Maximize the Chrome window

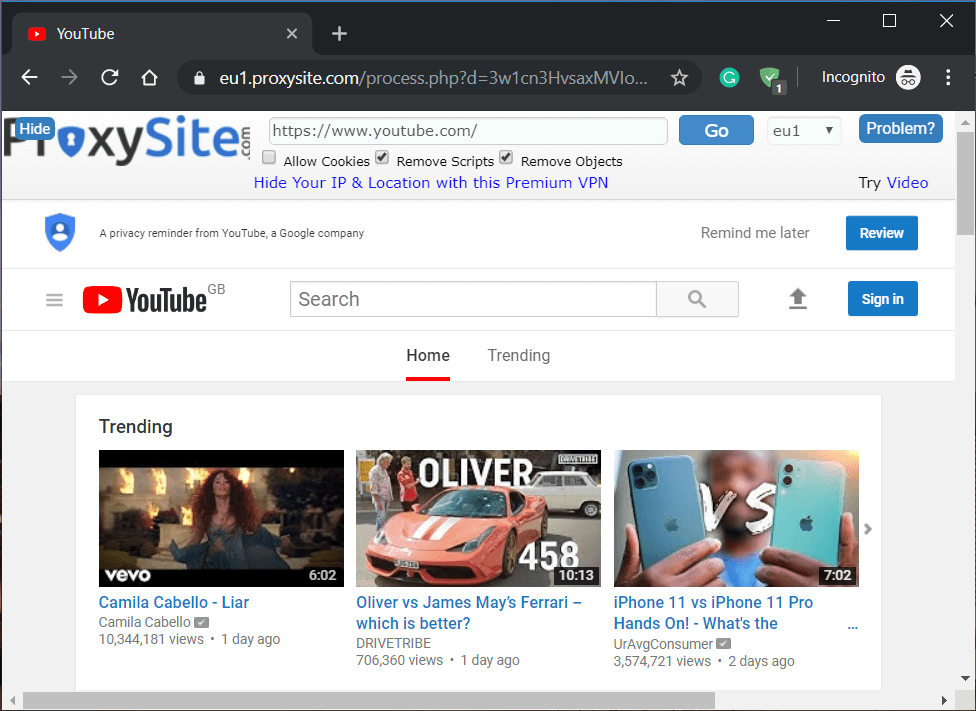[x=889, y=21]
